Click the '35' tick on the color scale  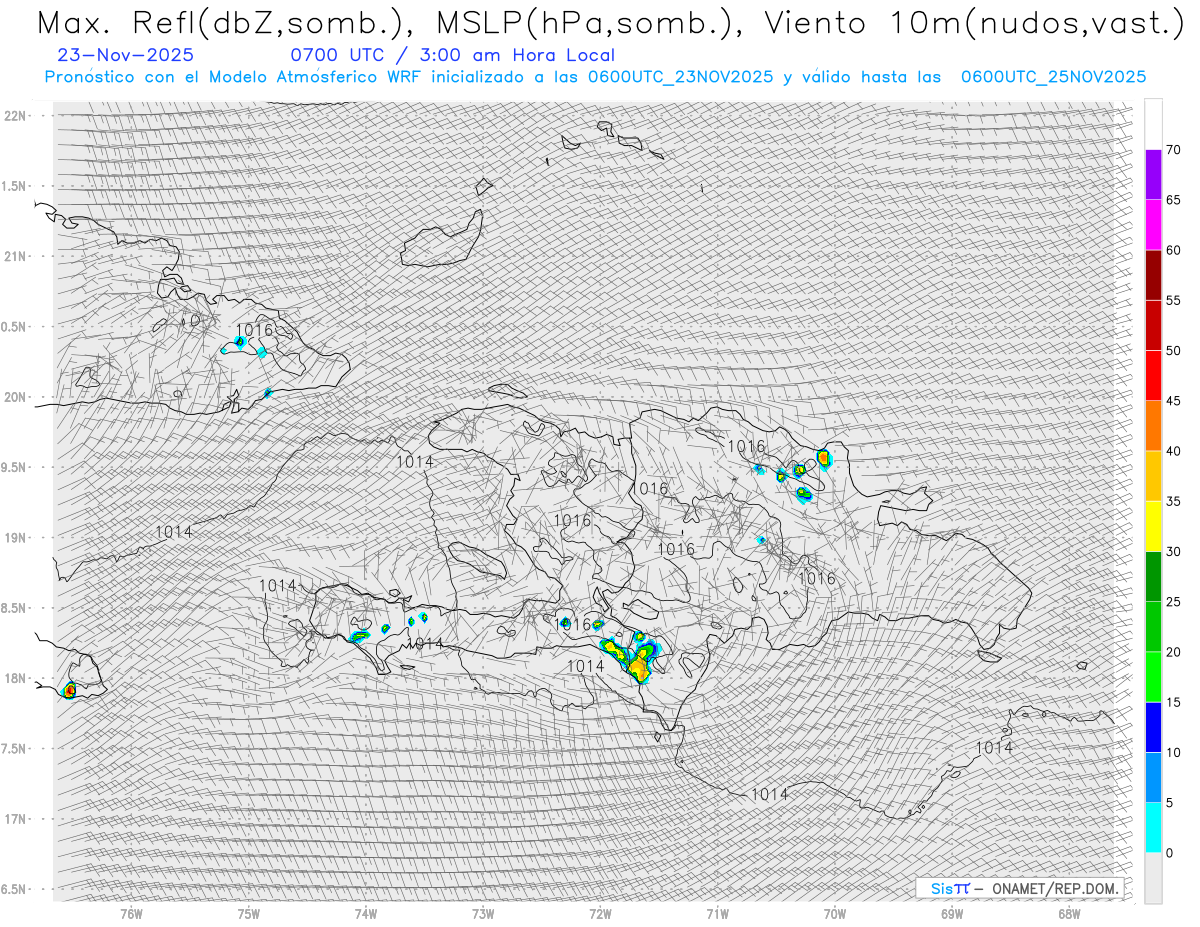[x=1173, y=501]
